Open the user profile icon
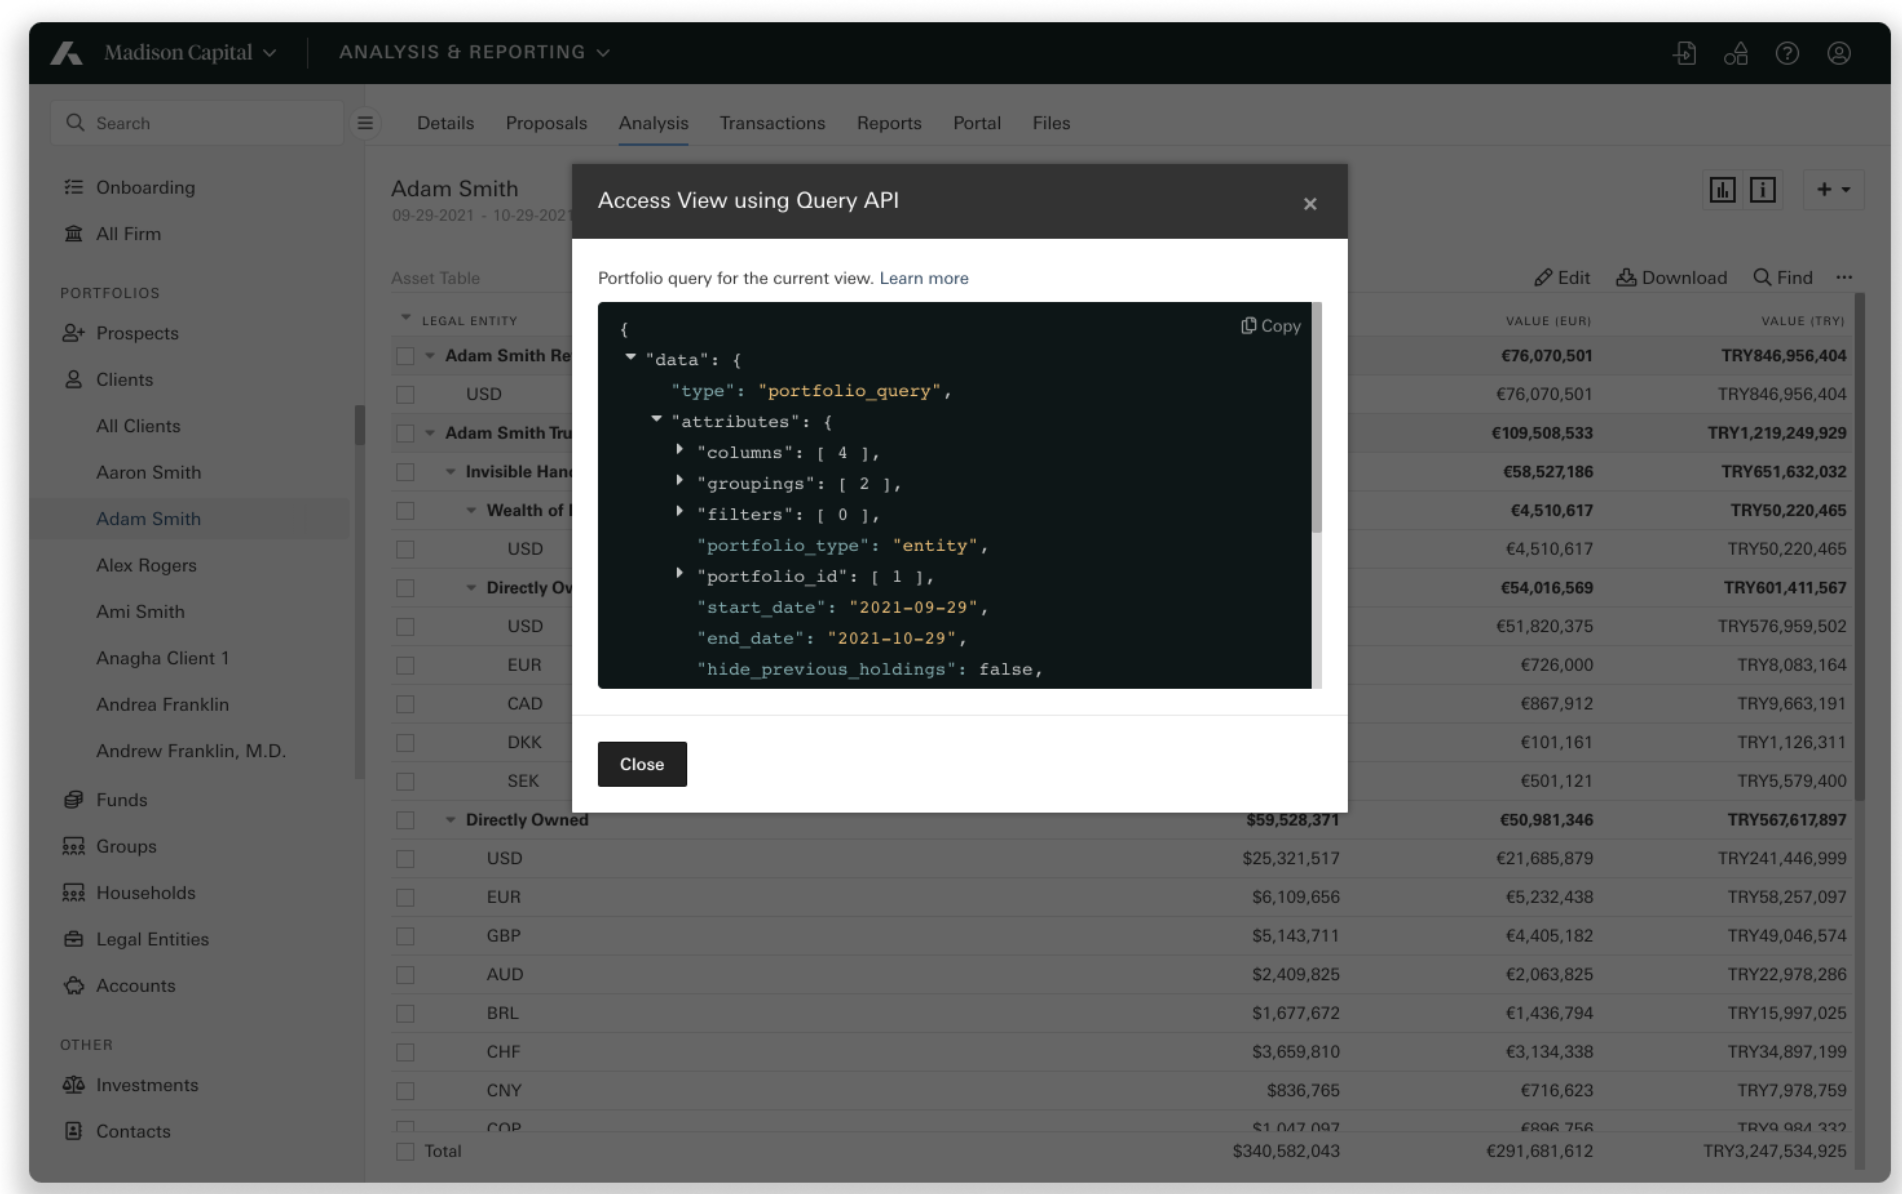The image size is (1902, 1194). 1838,53
